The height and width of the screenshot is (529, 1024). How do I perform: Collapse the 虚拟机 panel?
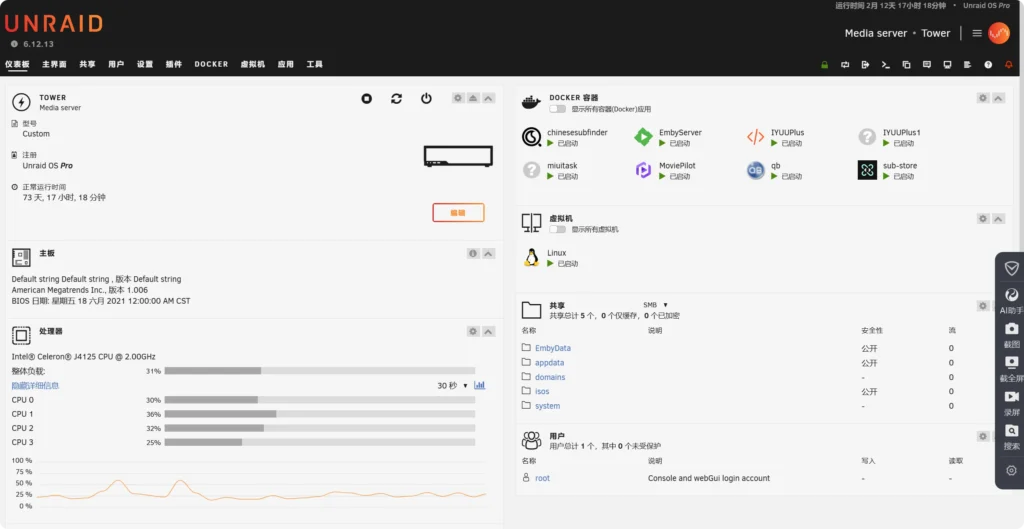pos(998,219)
